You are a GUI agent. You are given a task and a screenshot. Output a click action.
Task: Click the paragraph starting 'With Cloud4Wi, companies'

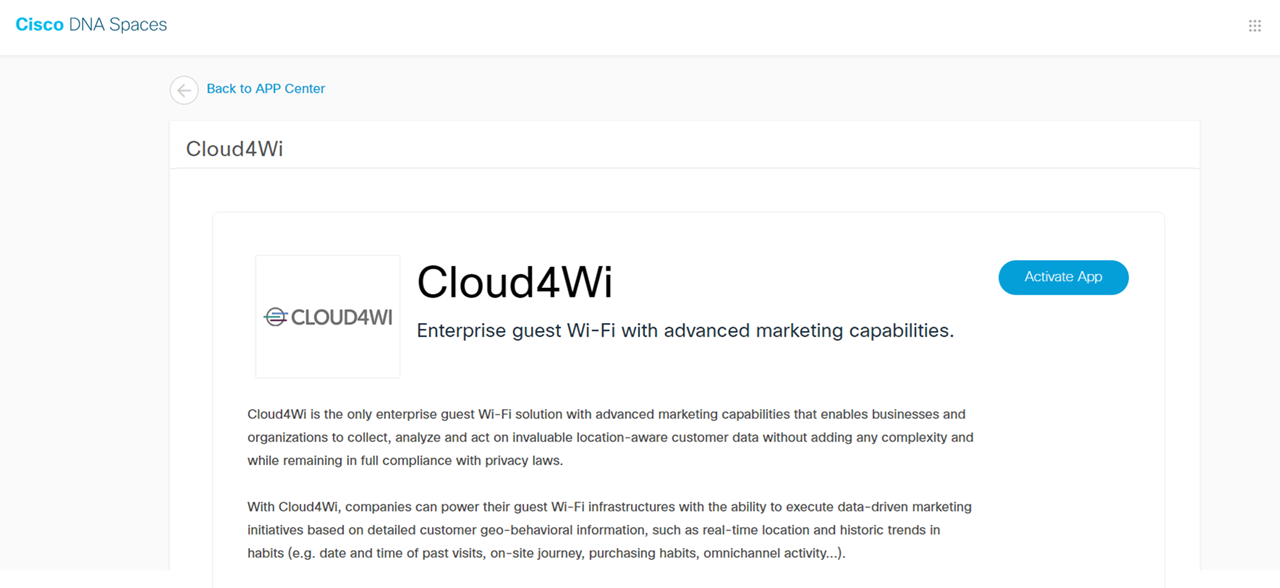point(609,530)
